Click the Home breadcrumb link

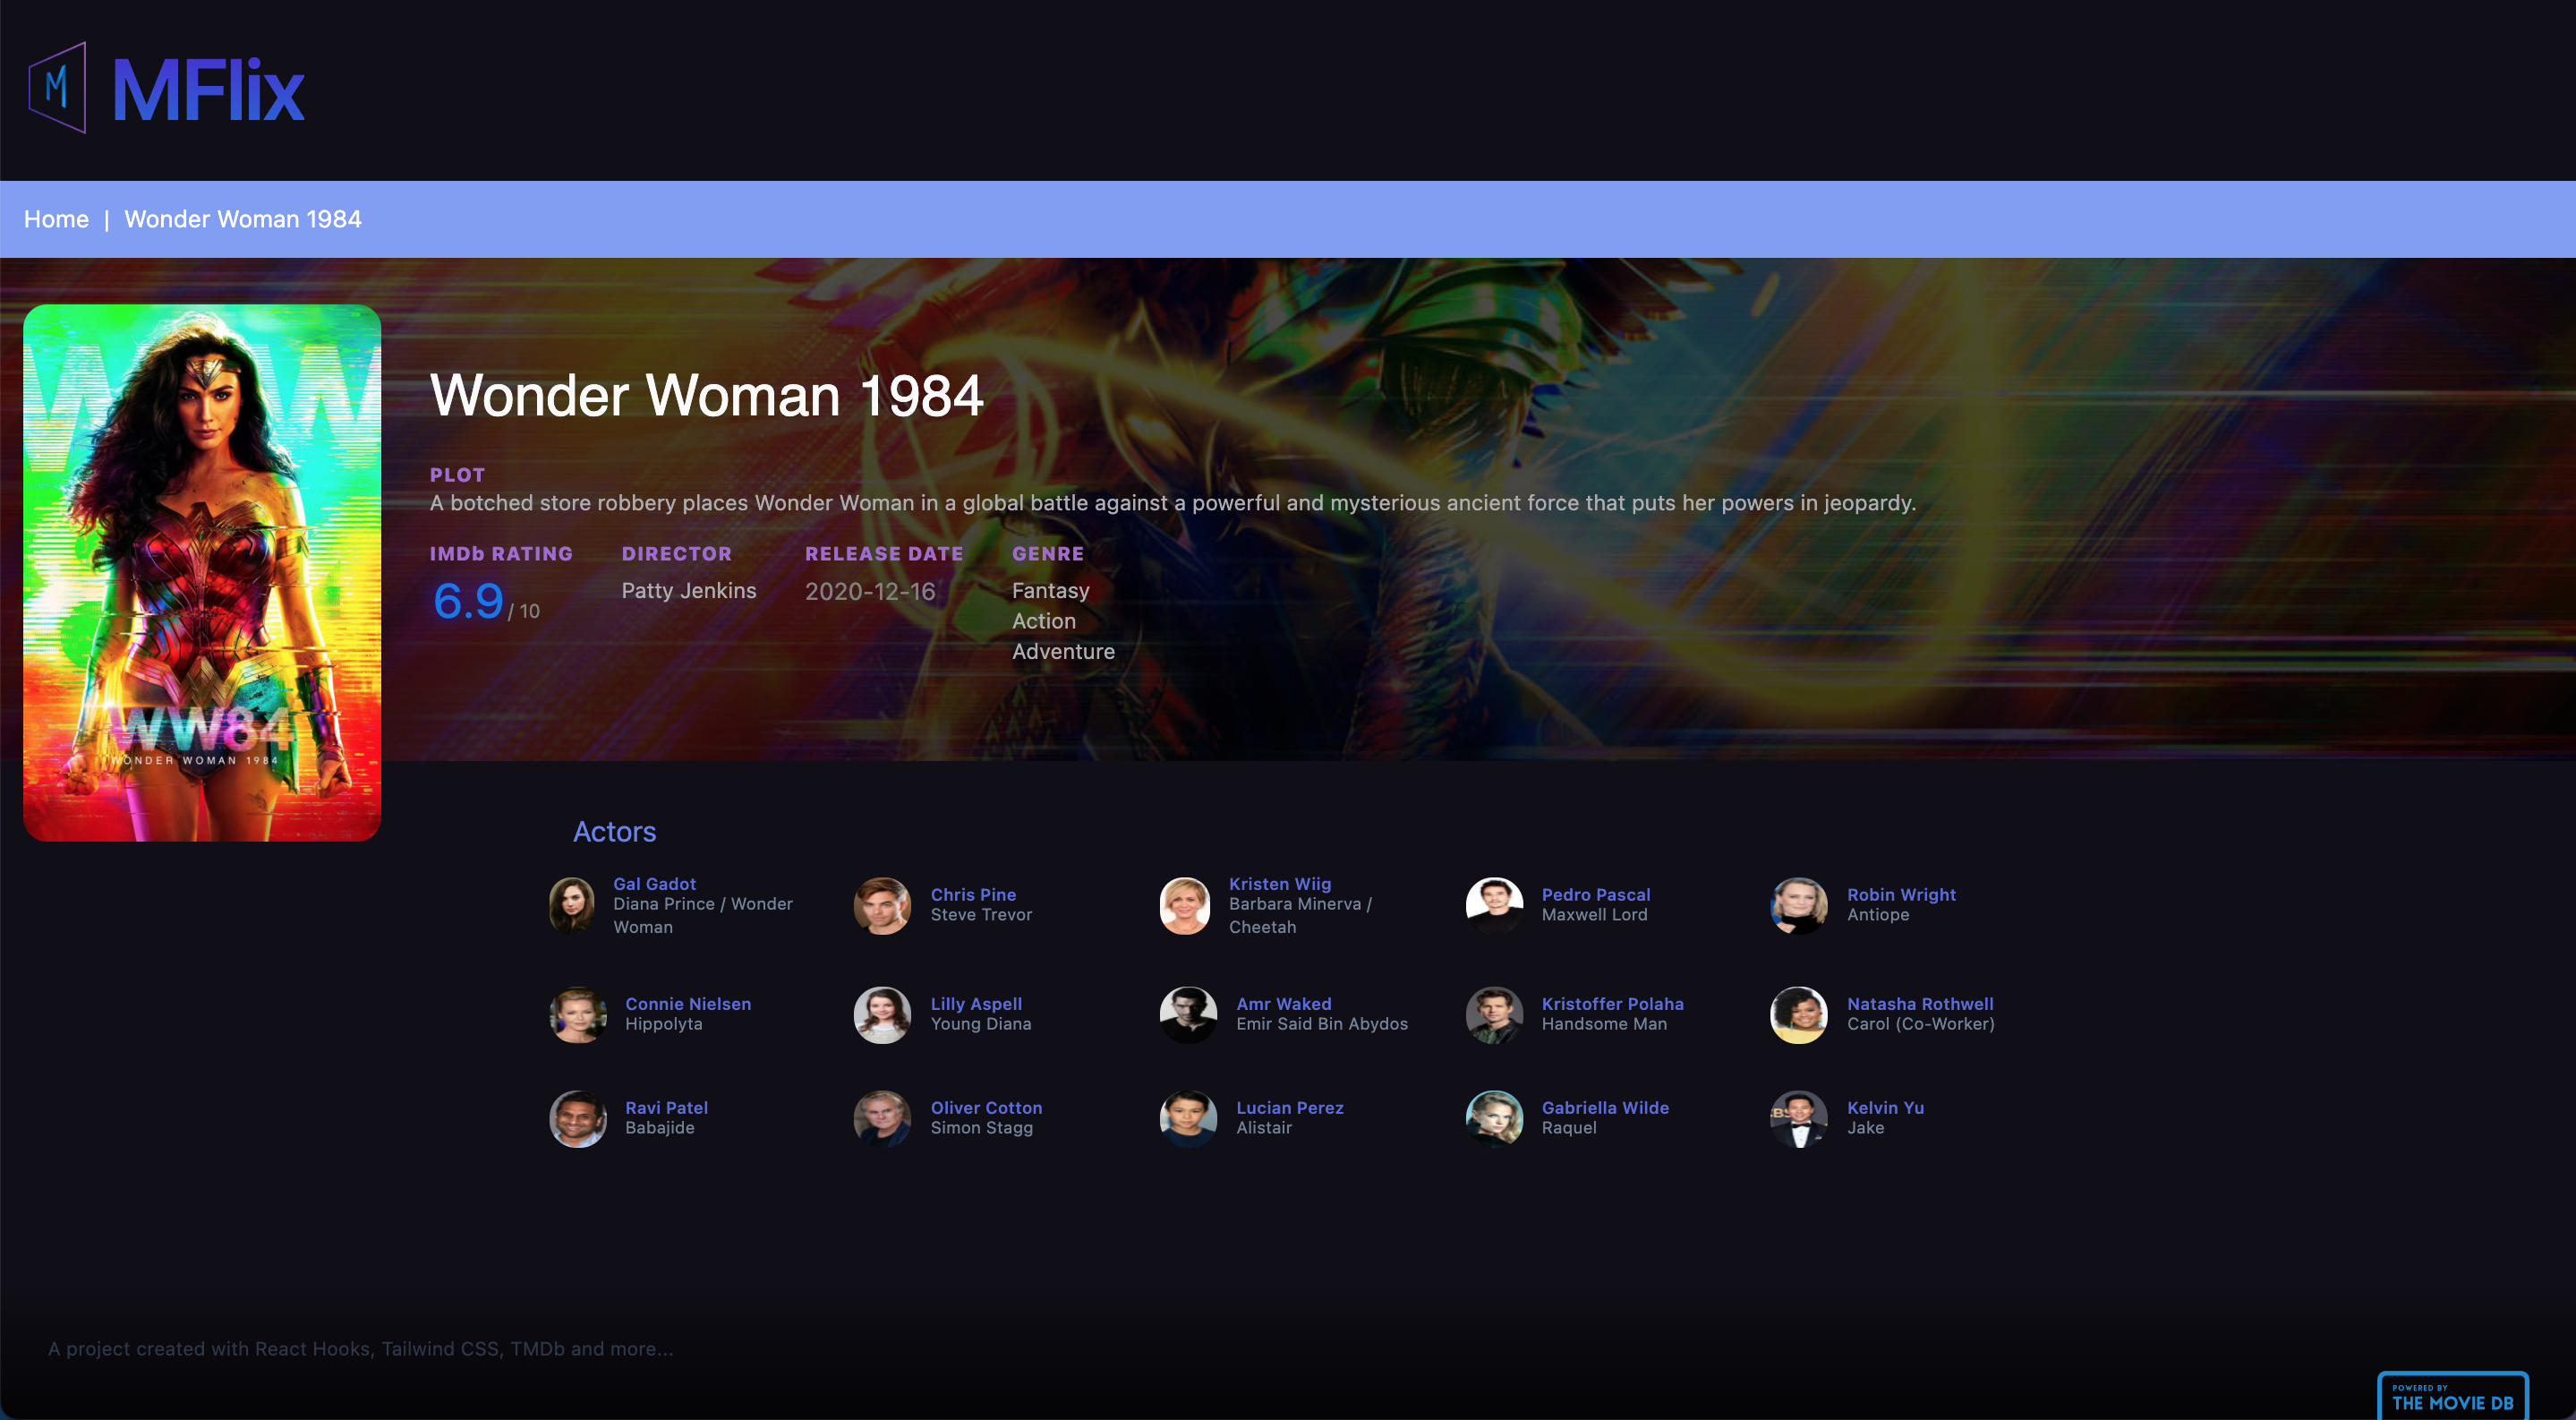click(56, 219)
